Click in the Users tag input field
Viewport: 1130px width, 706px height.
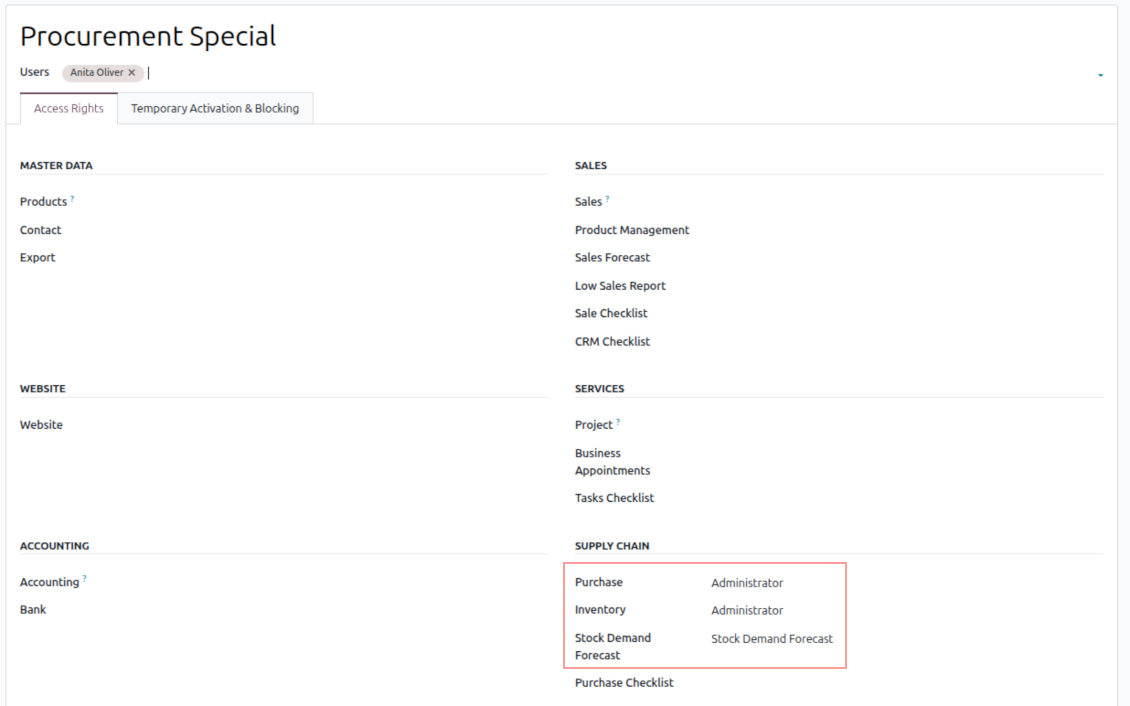[600, 73]
